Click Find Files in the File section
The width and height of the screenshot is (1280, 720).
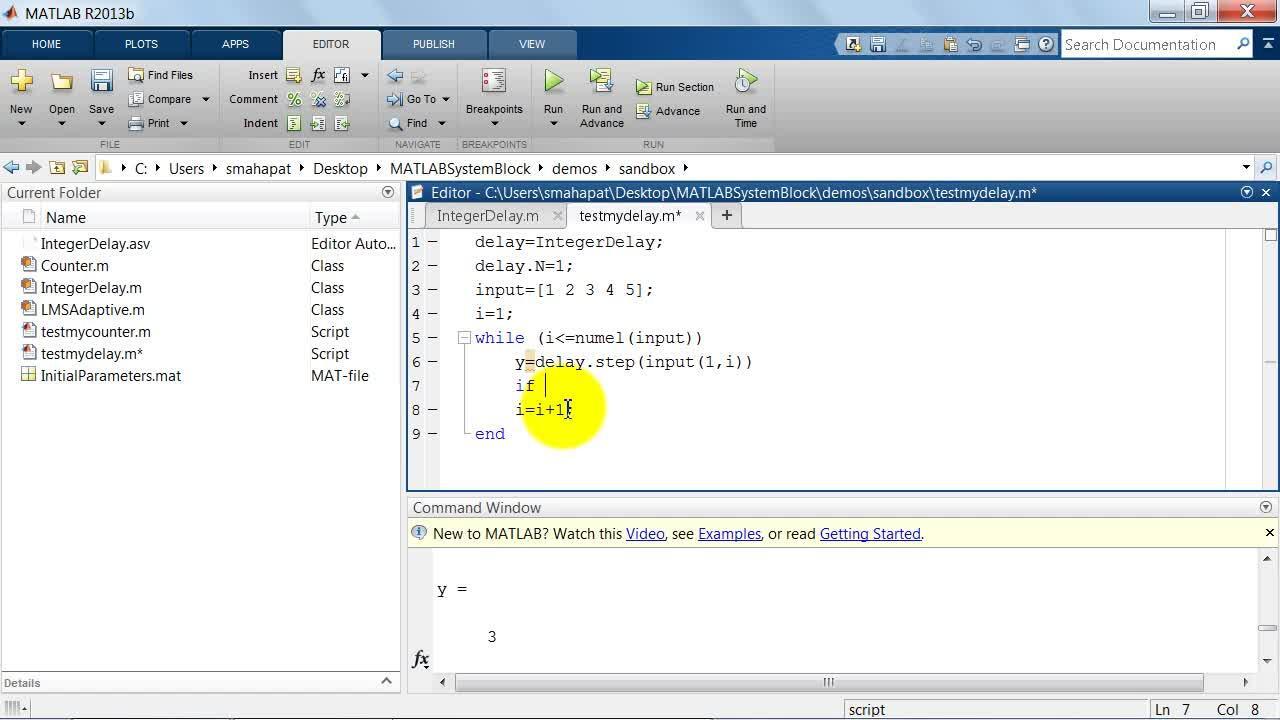[x=160, y=75]
